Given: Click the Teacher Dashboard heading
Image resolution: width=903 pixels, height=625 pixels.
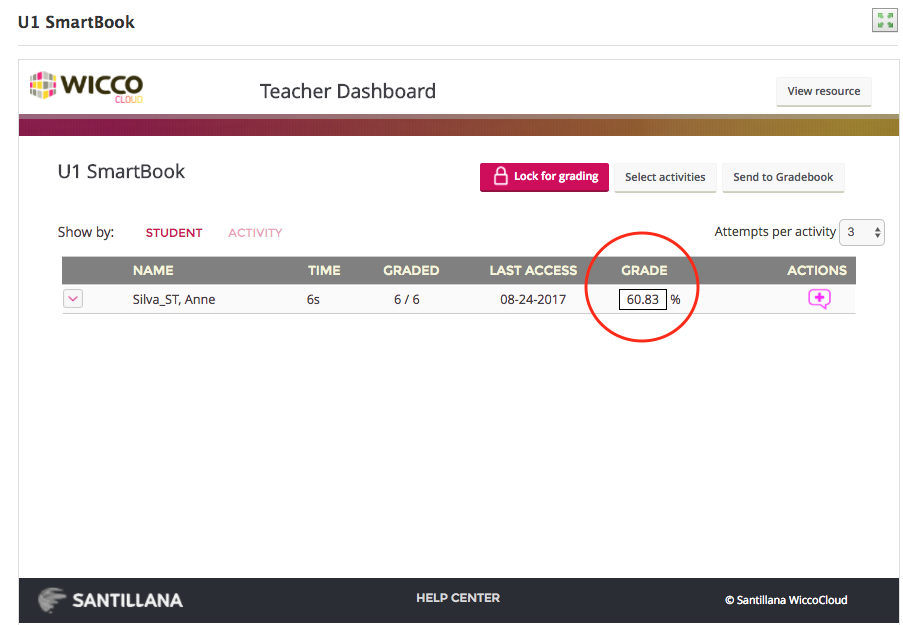Looking at the screenshot, I should 348,91.
